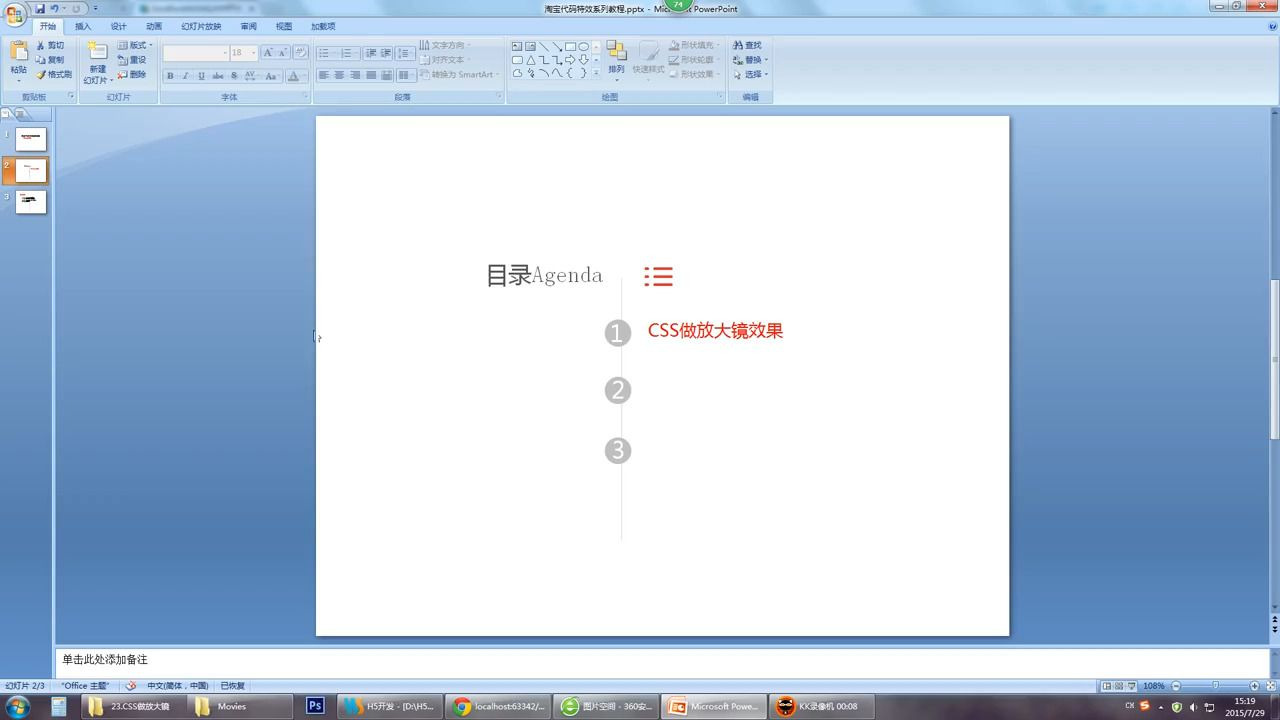Select the oval shape in shapes gallery
Image resolution: width=1280 pixels, height=720 pixels.
click(x=583, y=46)
